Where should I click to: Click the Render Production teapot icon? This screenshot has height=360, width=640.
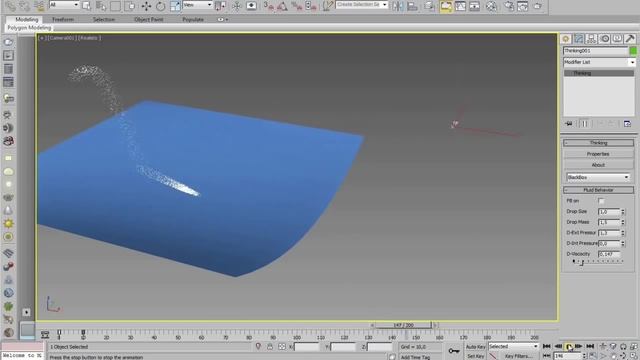point(538,6)
